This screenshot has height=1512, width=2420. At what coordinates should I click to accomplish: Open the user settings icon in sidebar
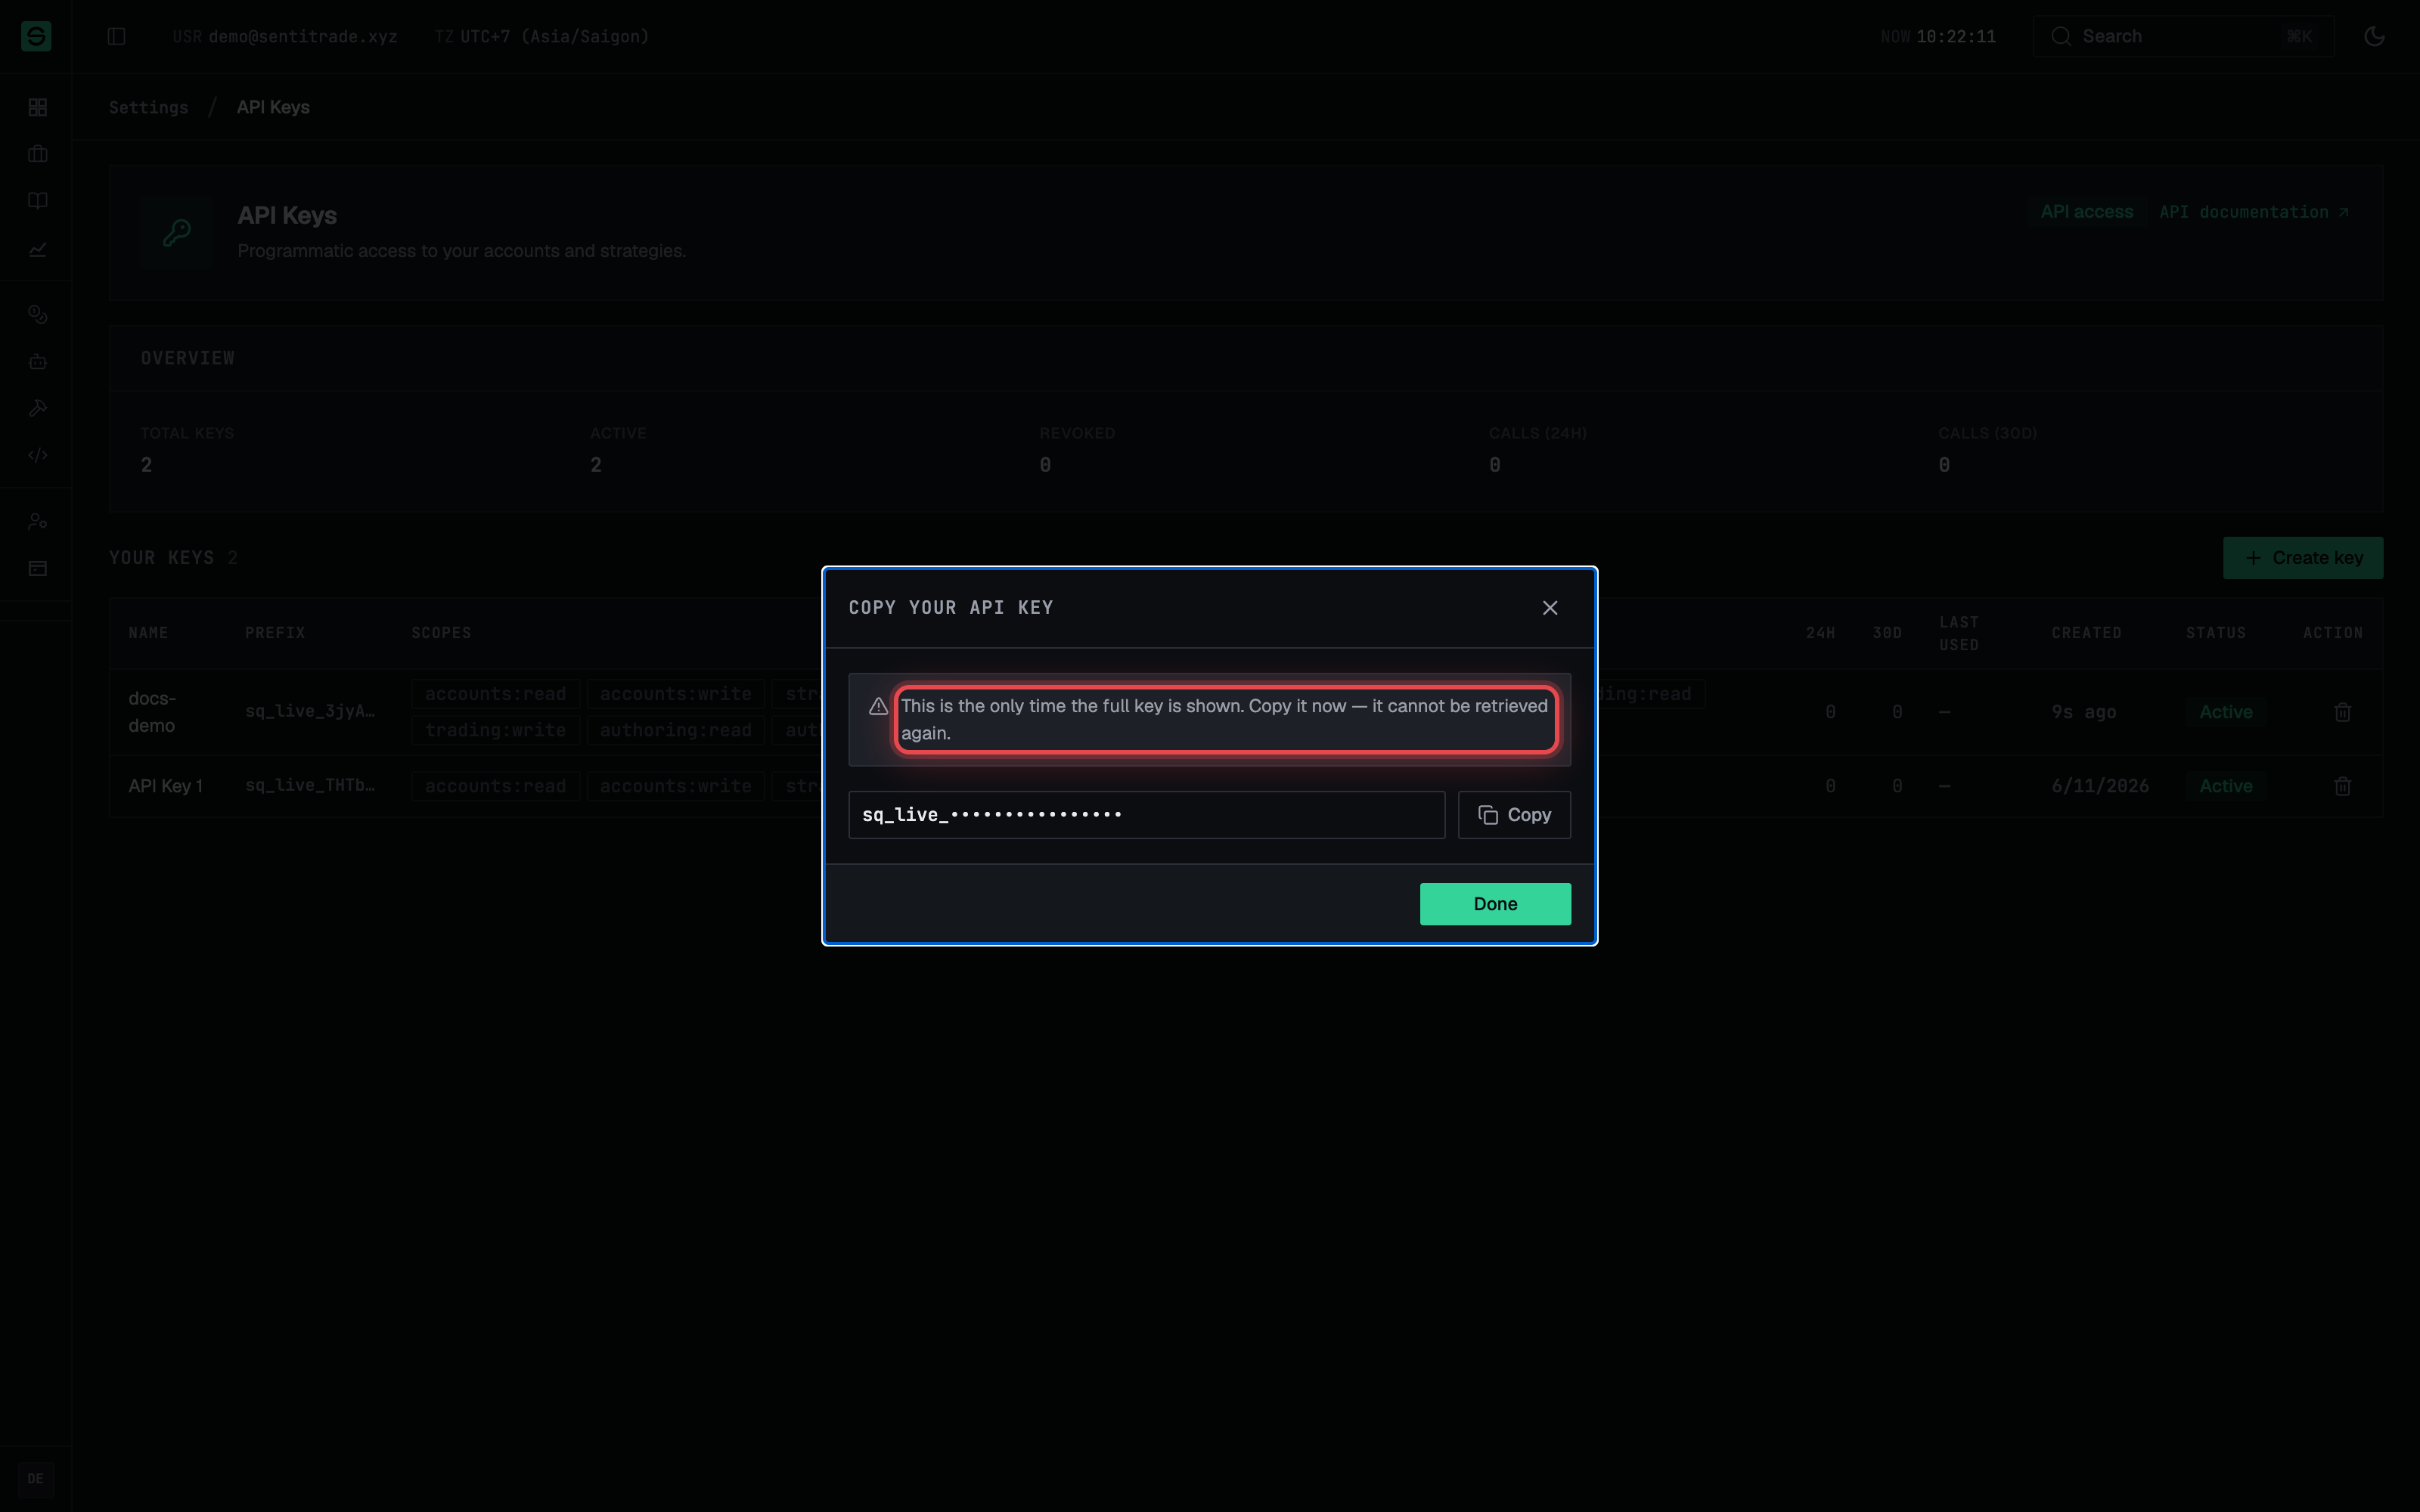click(38, 521)
